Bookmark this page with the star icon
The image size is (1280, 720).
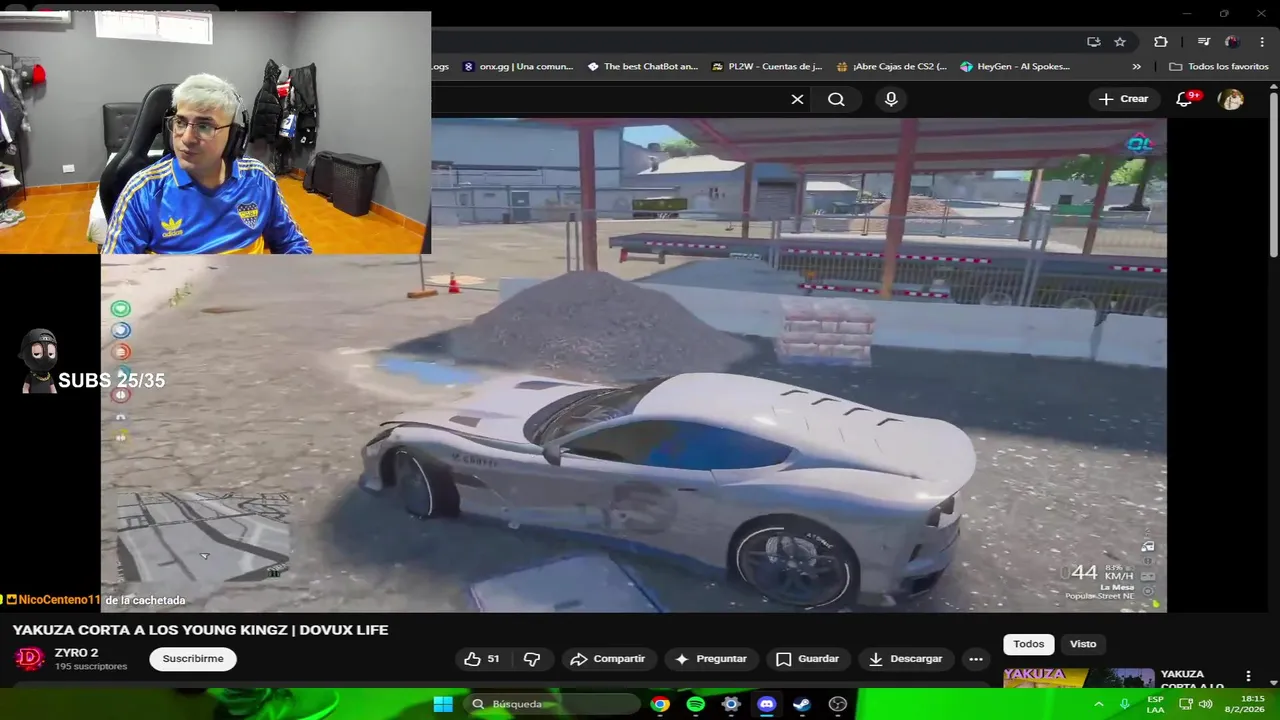(1120, 42)
